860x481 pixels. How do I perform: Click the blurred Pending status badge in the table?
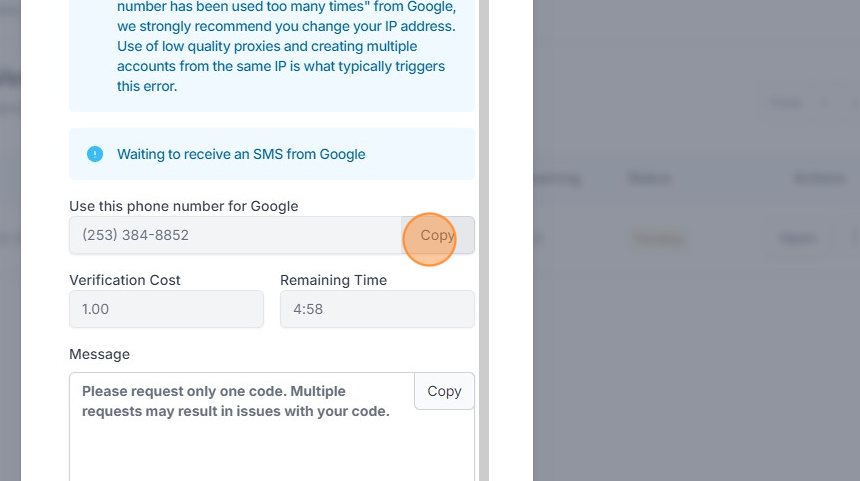[x=657, y=239]
